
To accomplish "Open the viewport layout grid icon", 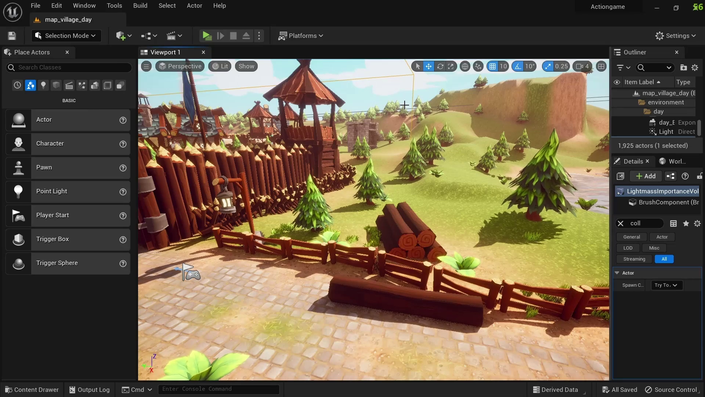I will pyautogui.click(x=601, y=66).
